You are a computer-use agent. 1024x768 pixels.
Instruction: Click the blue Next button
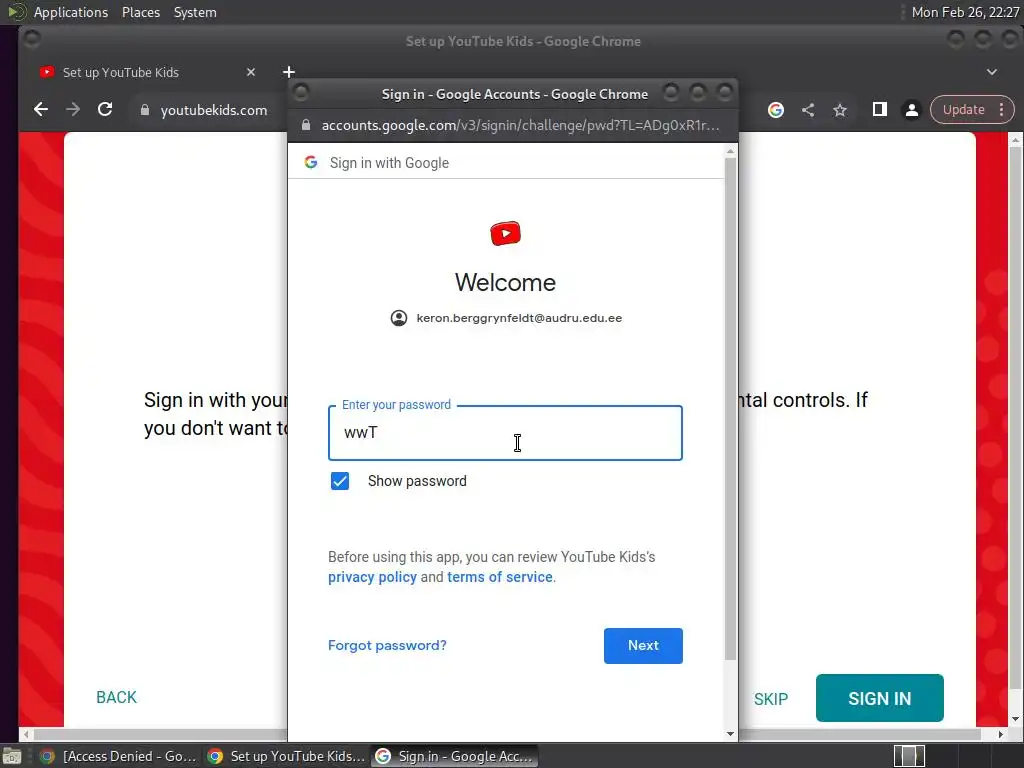tap(643, 646)
